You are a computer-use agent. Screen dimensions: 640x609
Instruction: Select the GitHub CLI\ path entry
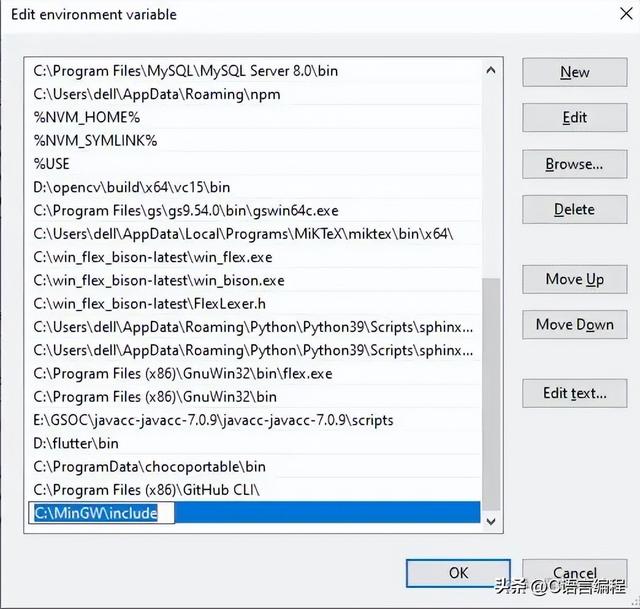[x=255, y=490]
